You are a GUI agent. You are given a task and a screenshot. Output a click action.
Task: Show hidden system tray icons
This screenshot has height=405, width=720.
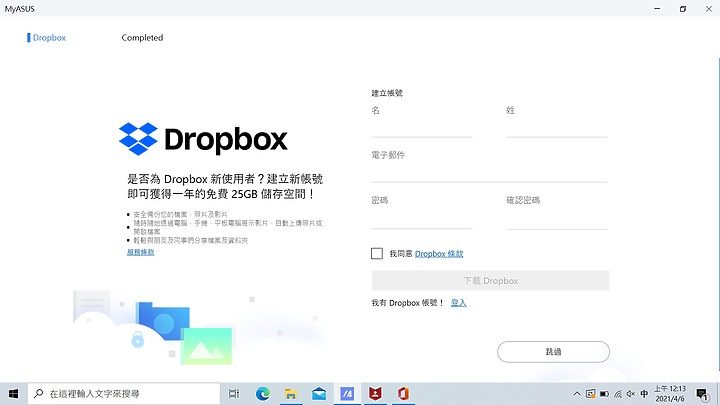(577, 394)
